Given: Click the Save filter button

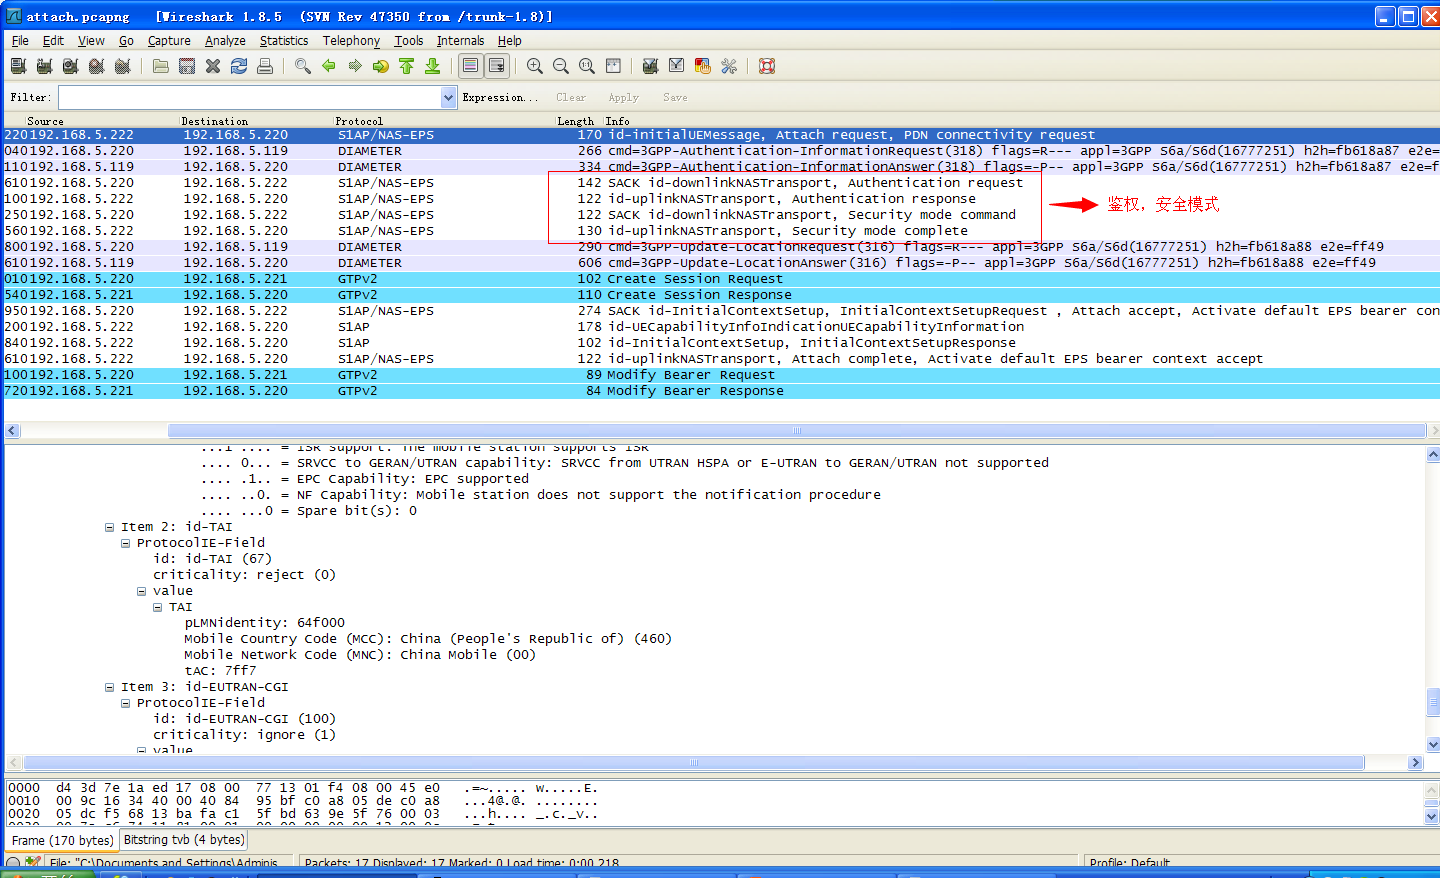Looking at the screenshot, I should pos(675,97).
